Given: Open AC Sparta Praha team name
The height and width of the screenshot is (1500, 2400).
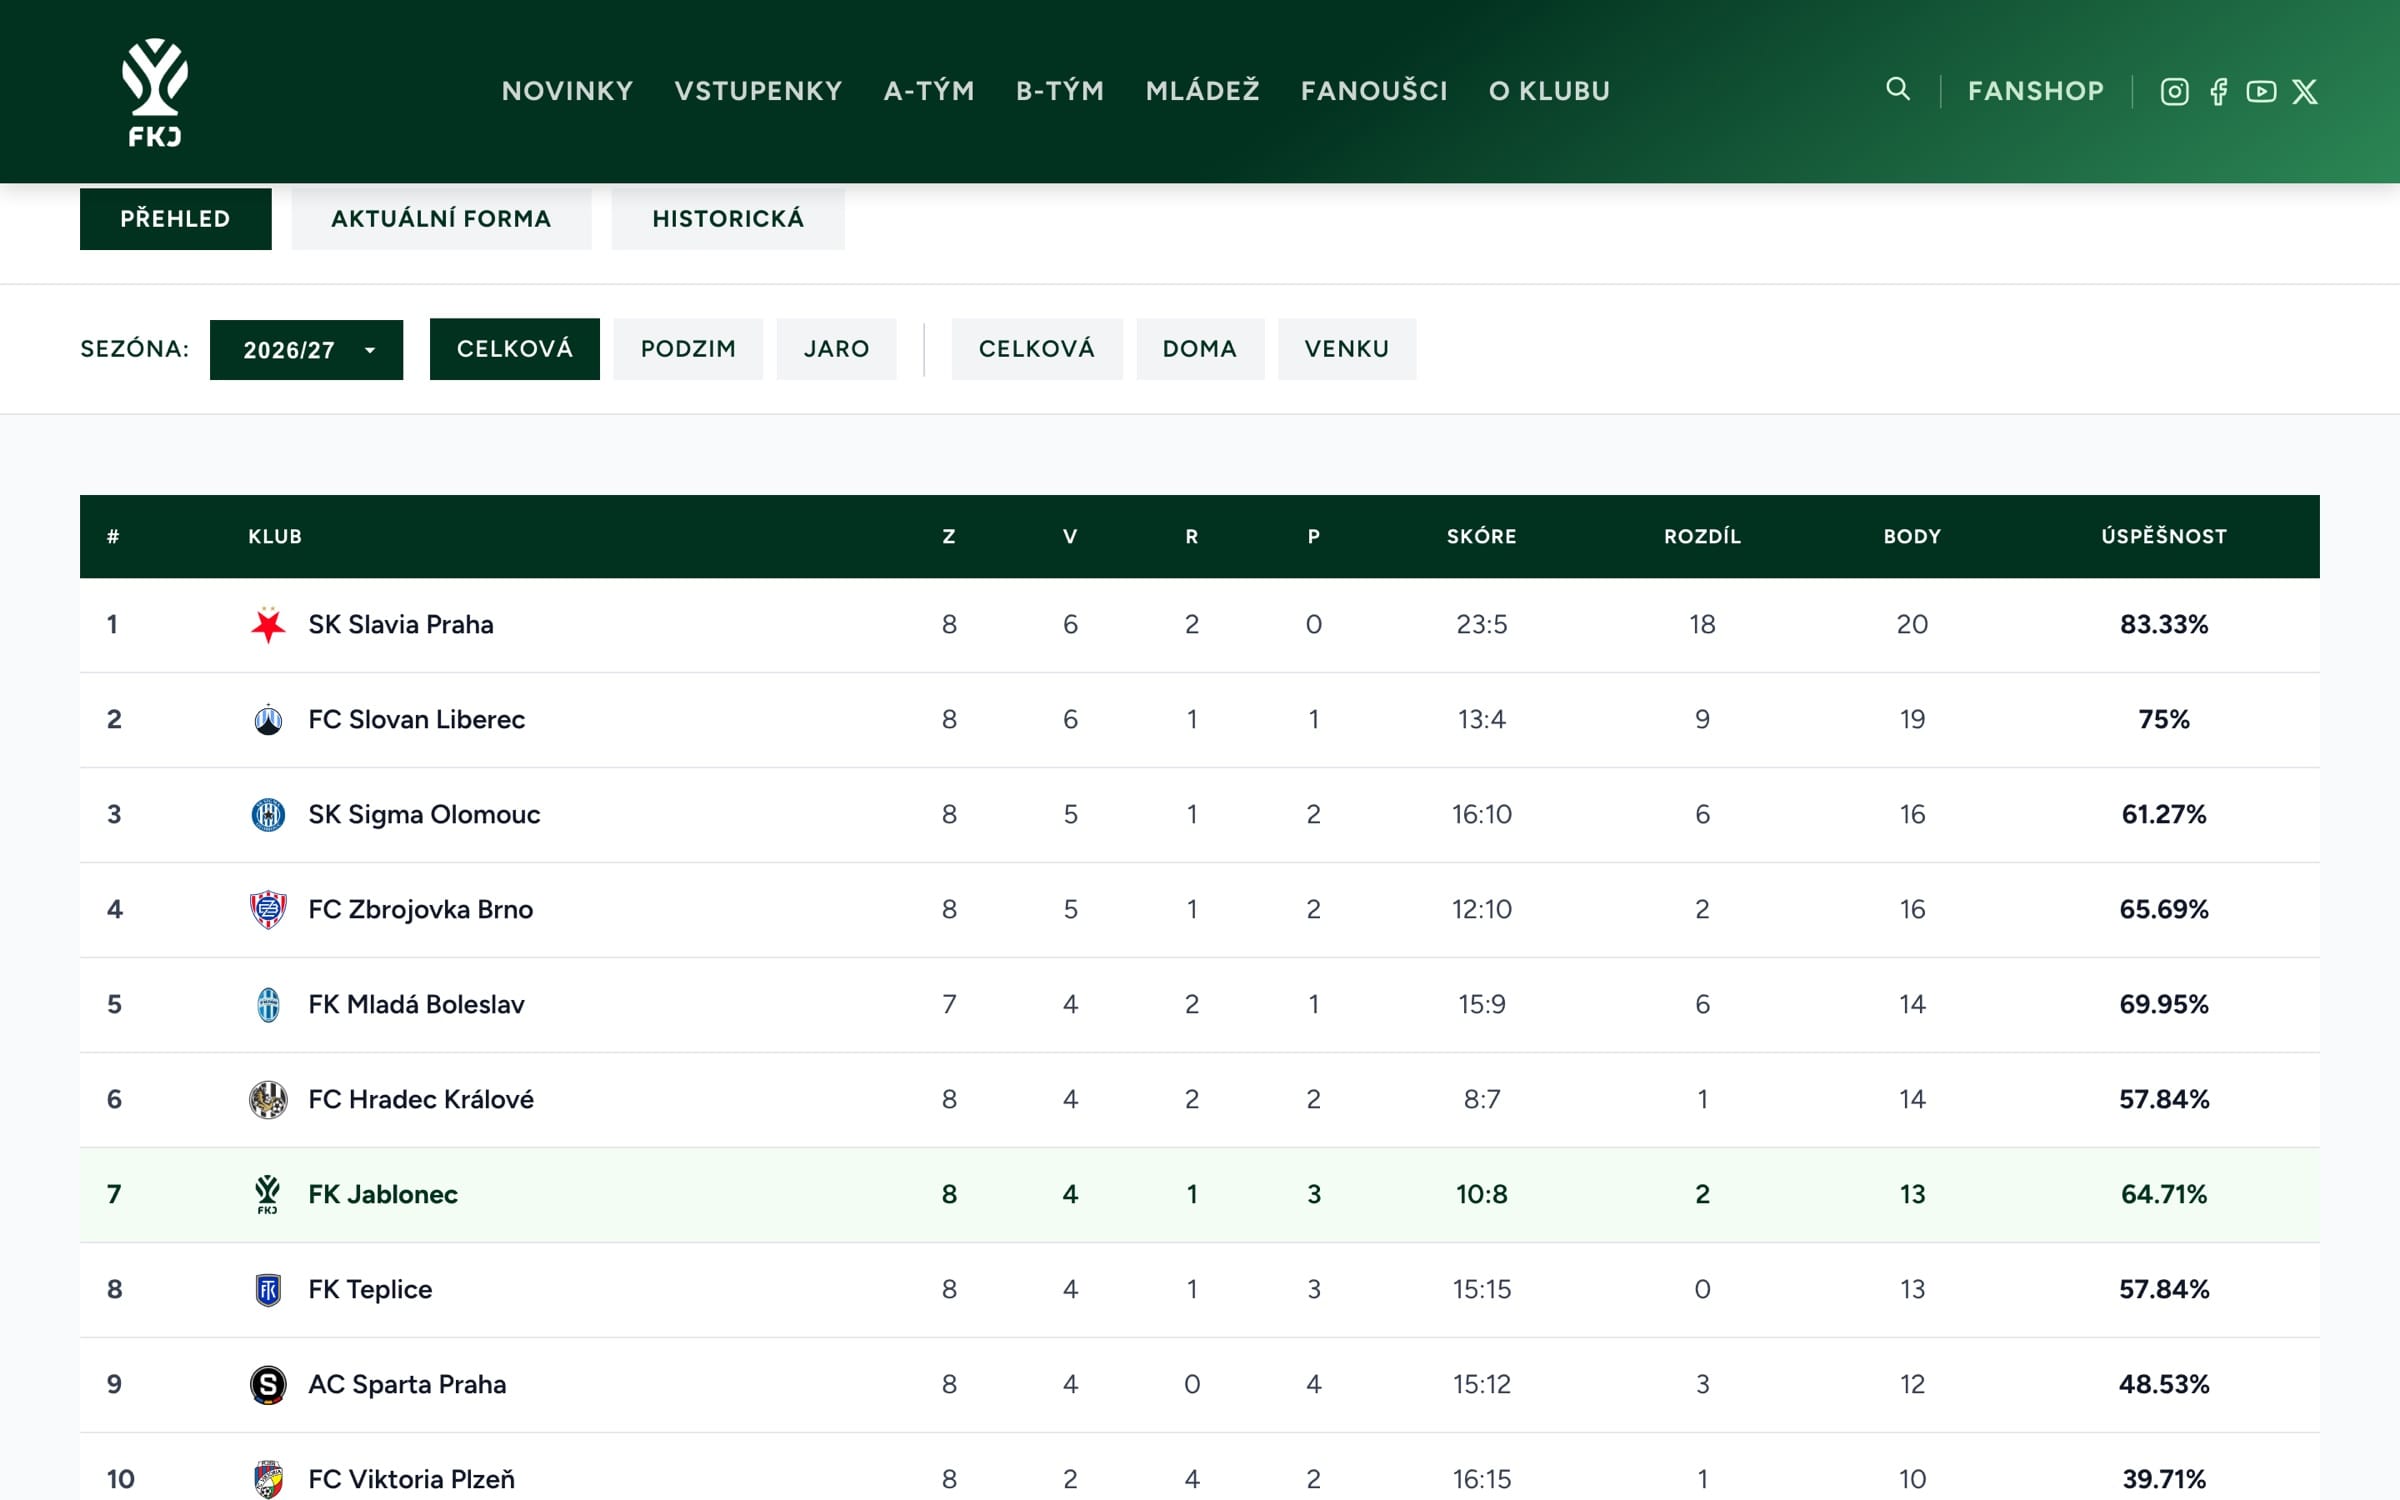Looking at the screenshot, I should tap(407, 1384).
